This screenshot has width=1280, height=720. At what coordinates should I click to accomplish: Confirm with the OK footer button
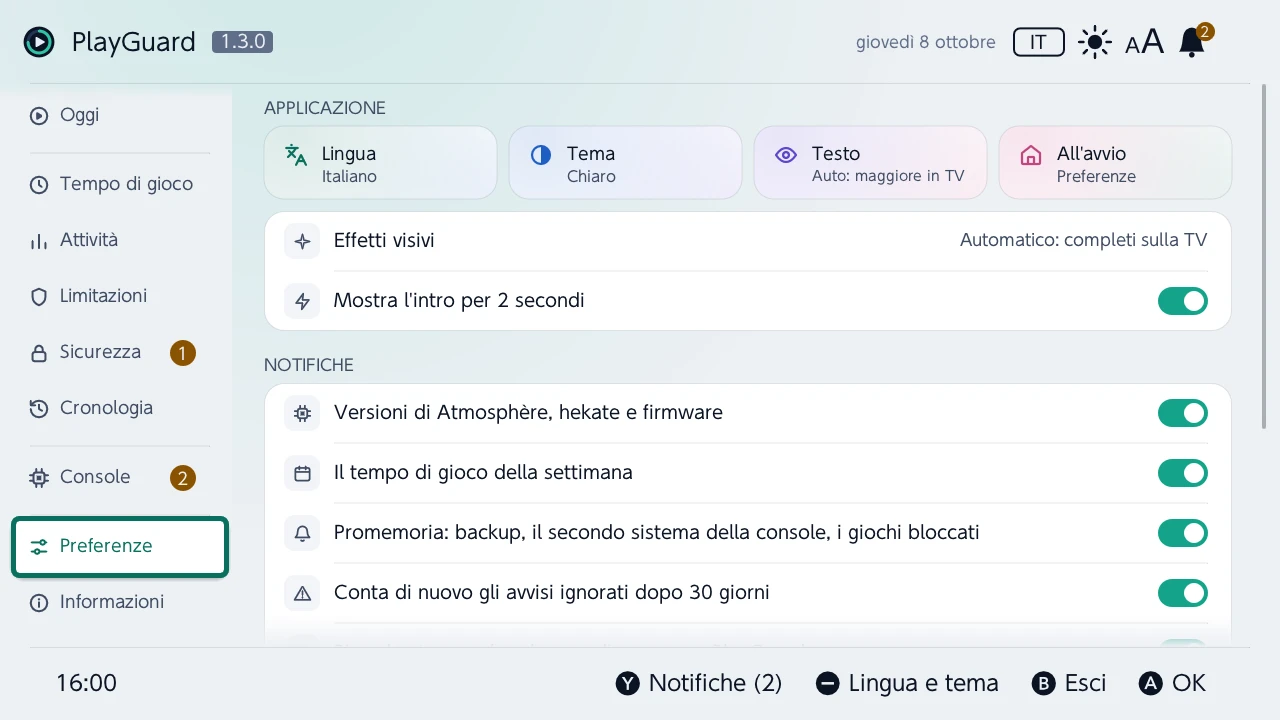coord(1173,683)
